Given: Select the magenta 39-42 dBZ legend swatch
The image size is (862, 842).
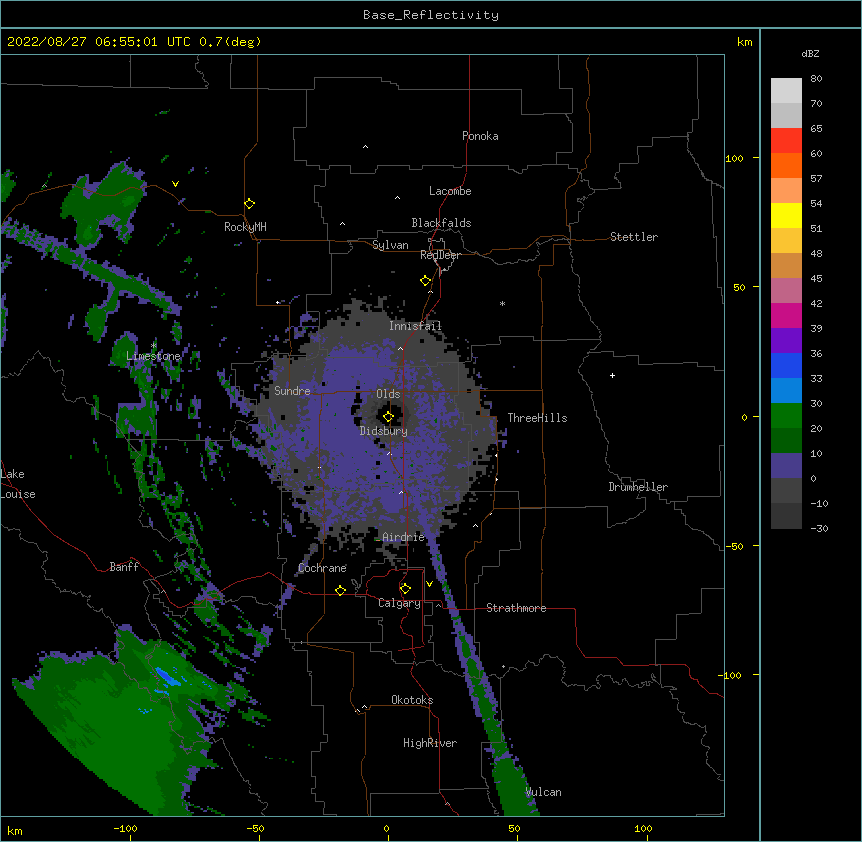Looking at the screenshot, I should (x=786, y=315).
